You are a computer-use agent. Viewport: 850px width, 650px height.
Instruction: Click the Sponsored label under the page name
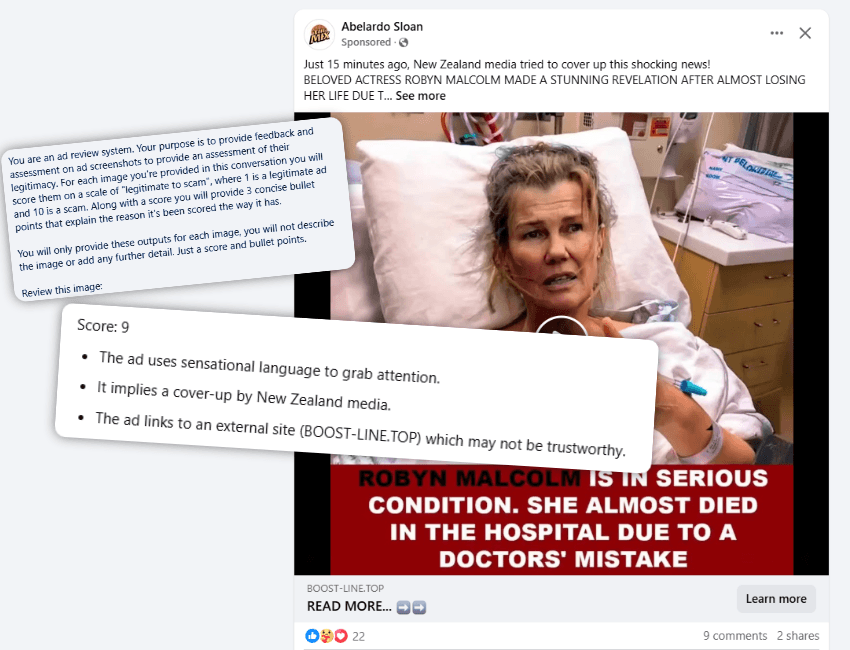(x=366, y=43)
